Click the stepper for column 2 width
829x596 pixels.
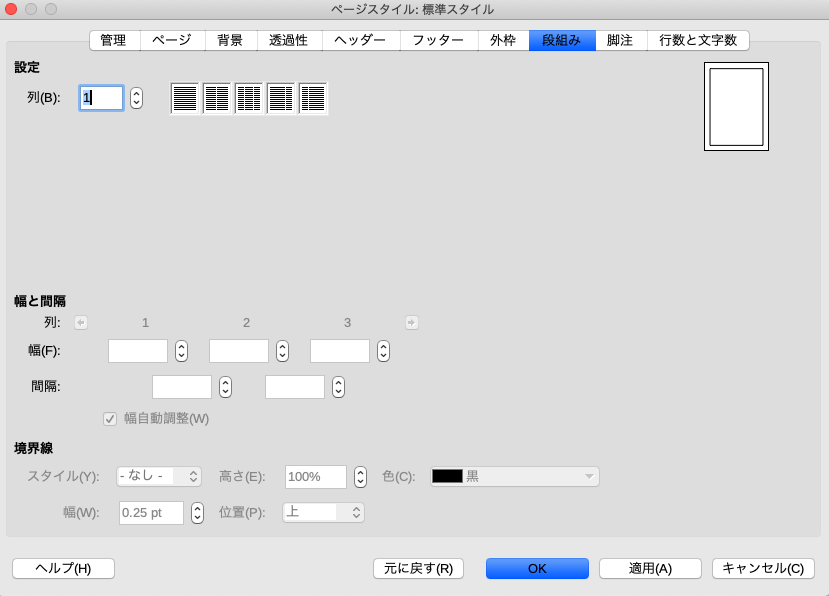pyautogui.click(x=282, y=351)
